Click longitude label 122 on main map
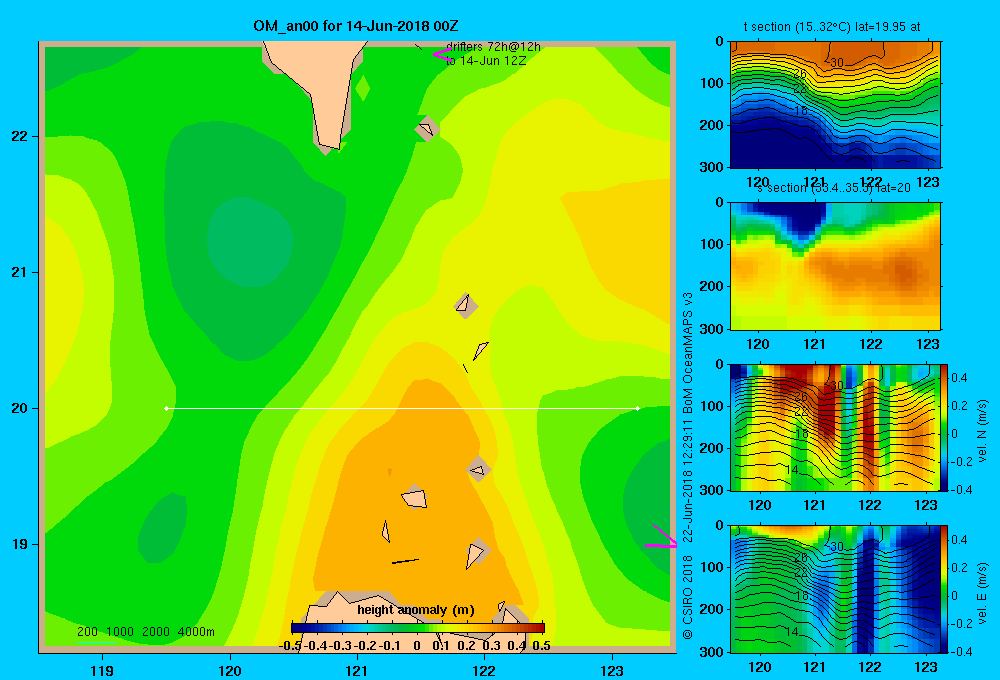The image size is (1000, 680). 484,670
